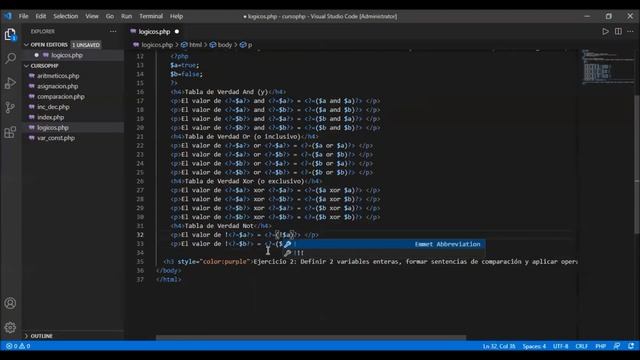Click the PHP language mode indicator
This screenshot has width=640, height=360.
(x=600, y=346)
